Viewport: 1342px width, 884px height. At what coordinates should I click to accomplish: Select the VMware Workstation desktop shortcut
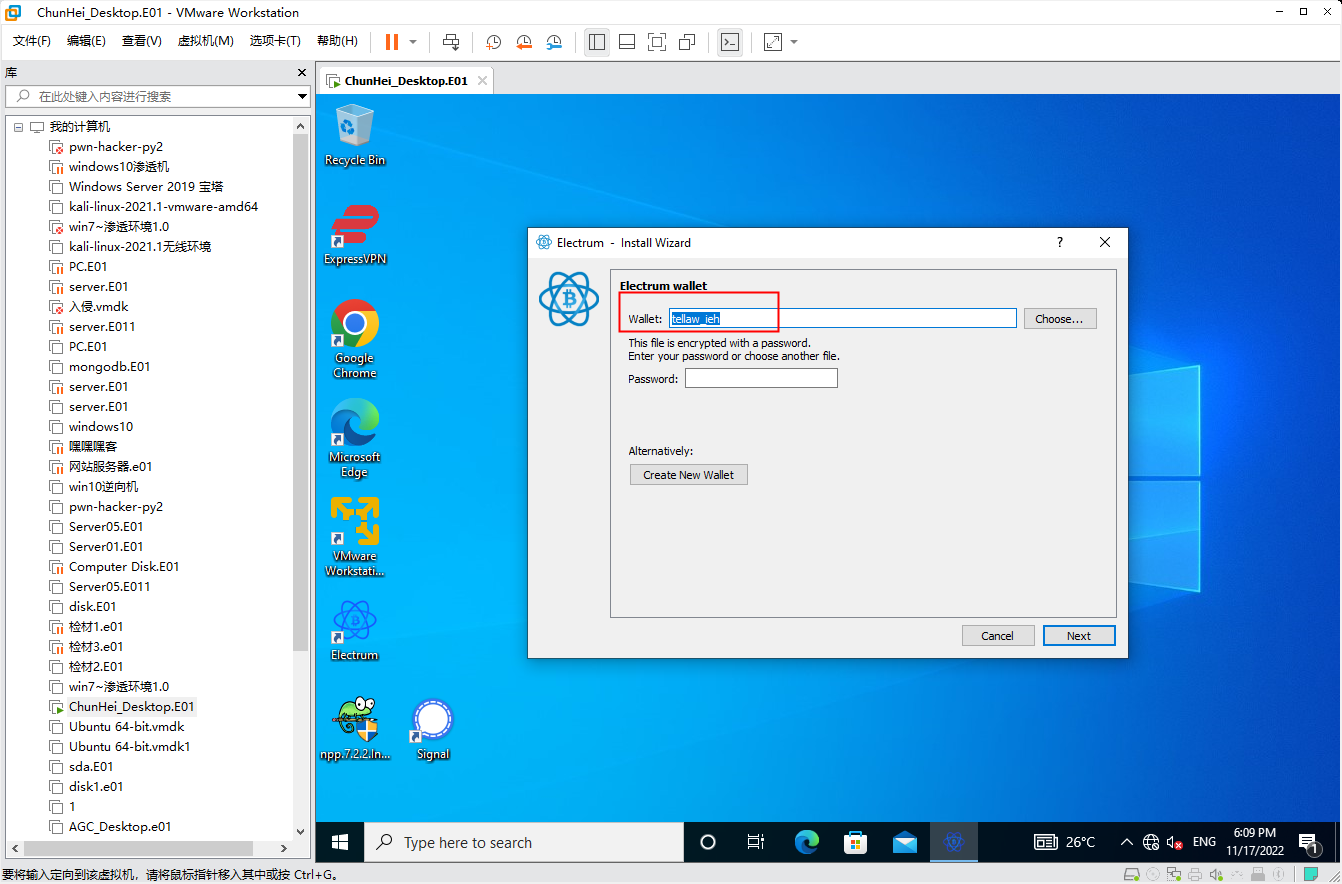point(354,537)
